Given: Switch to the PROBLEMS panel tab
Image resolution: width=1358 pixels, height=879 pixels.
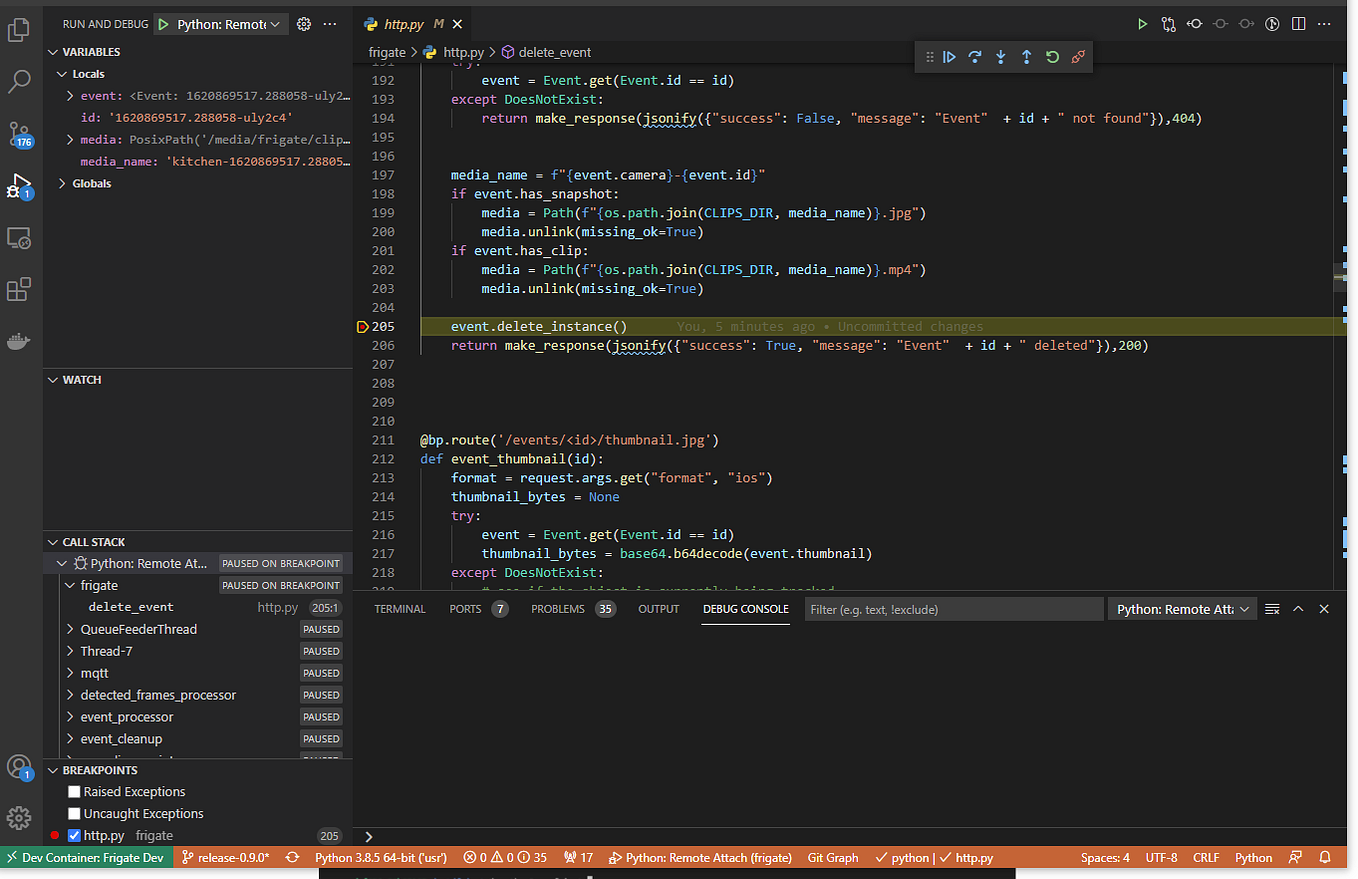Looking at the screenshot, I should (557, 609).
